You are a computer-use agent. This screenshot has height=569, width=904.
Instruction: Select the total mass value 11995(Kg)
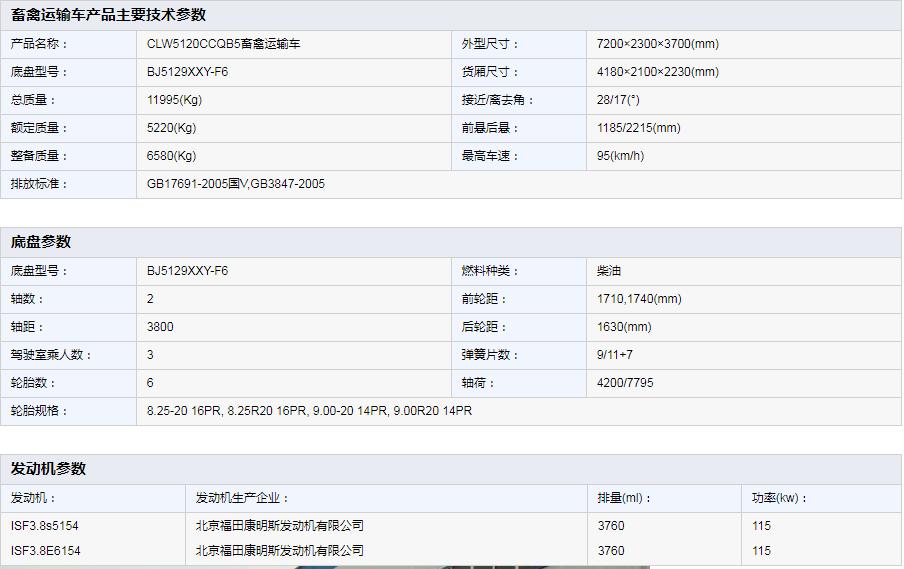[174, 100]
